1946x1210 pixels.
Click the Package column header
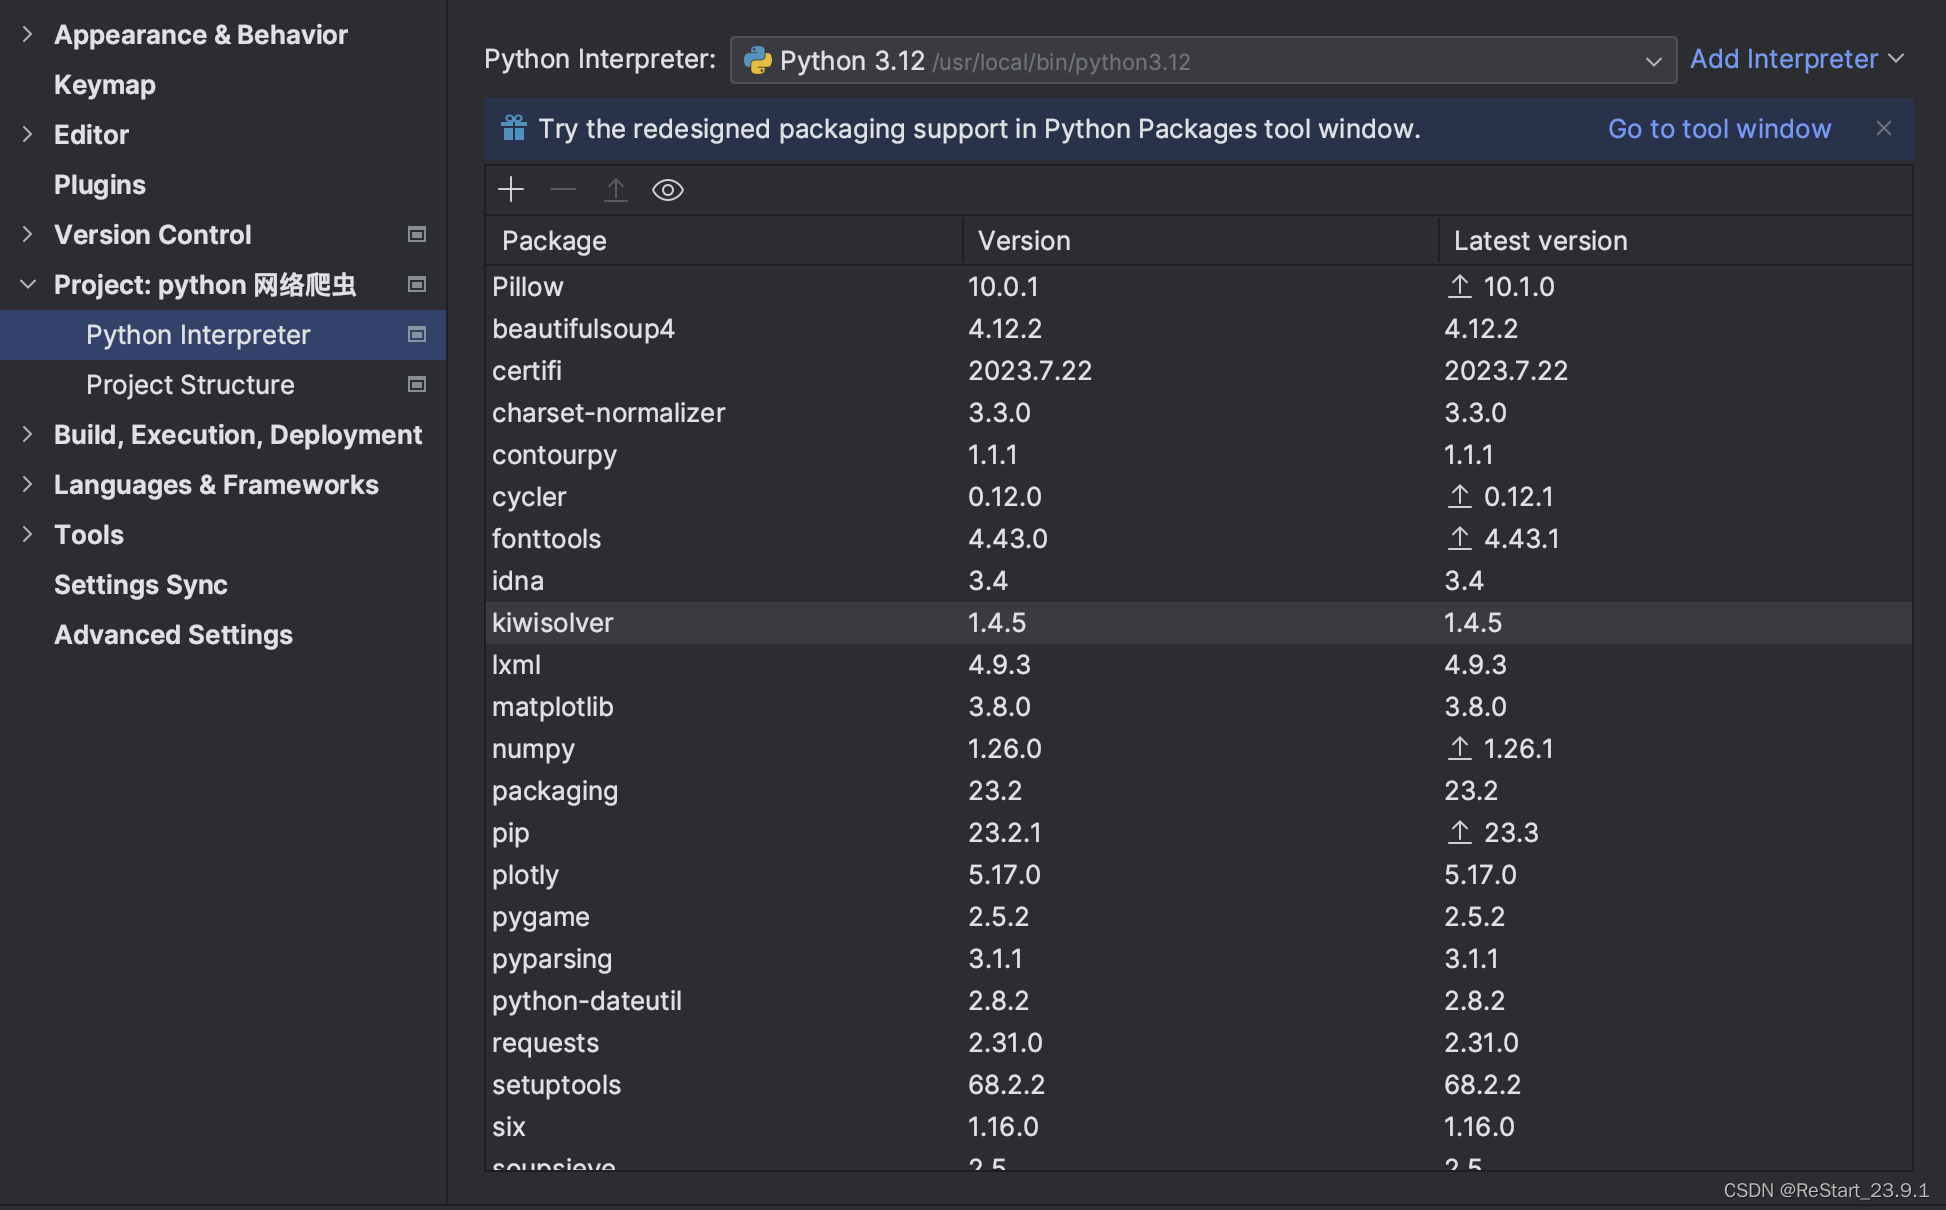tap(724, 240)
